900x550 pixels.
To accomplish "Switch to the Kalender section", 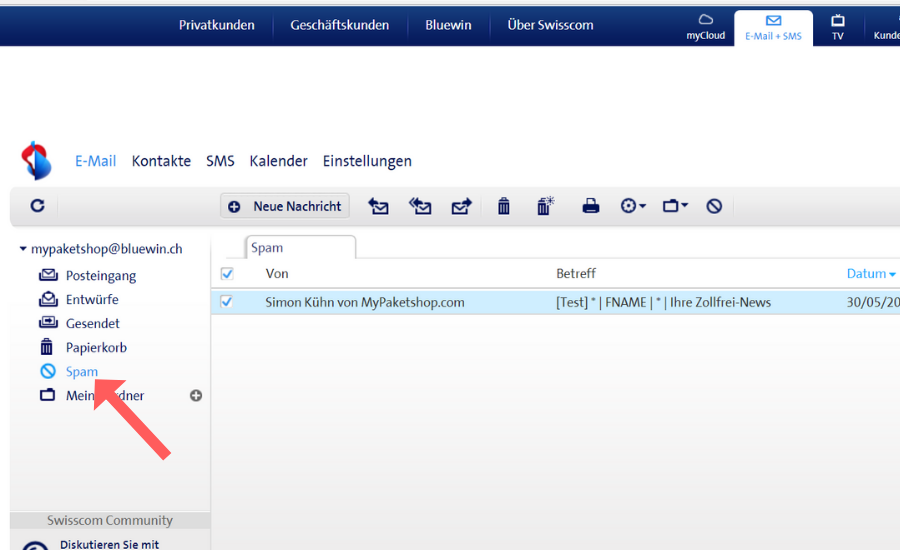I will [x=278, y=161].
